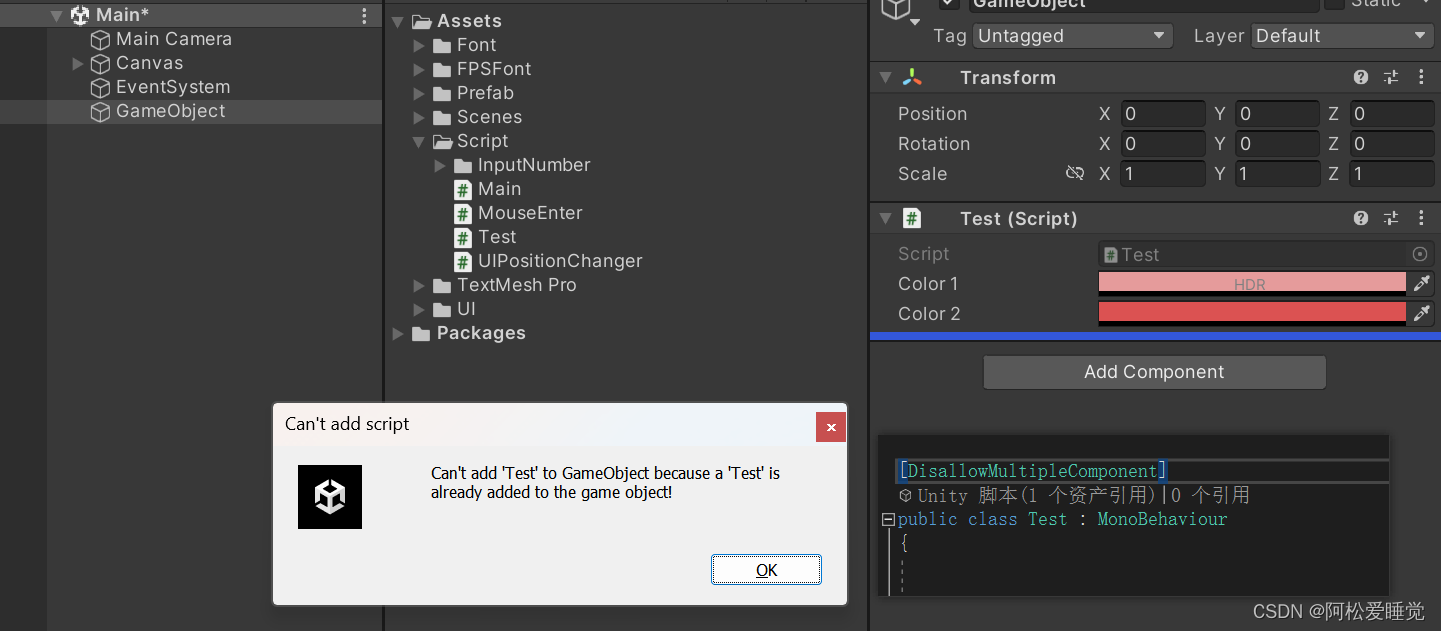
Task: Open Transform component presets icon
Action: tap(1391, 78)
